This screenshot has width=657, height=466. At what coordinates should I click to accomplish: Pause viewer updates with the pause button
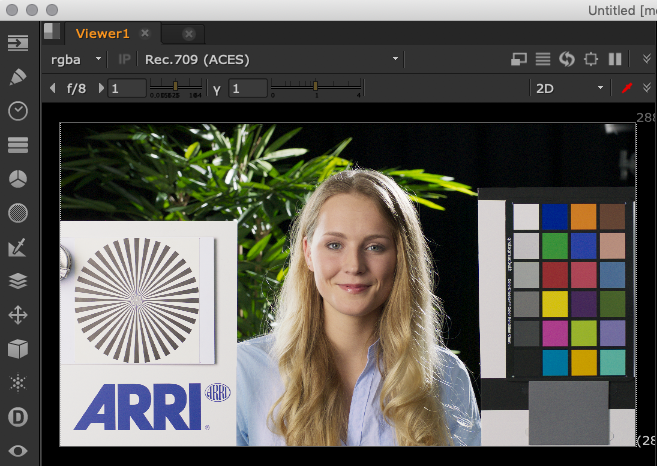coord(615,60)
